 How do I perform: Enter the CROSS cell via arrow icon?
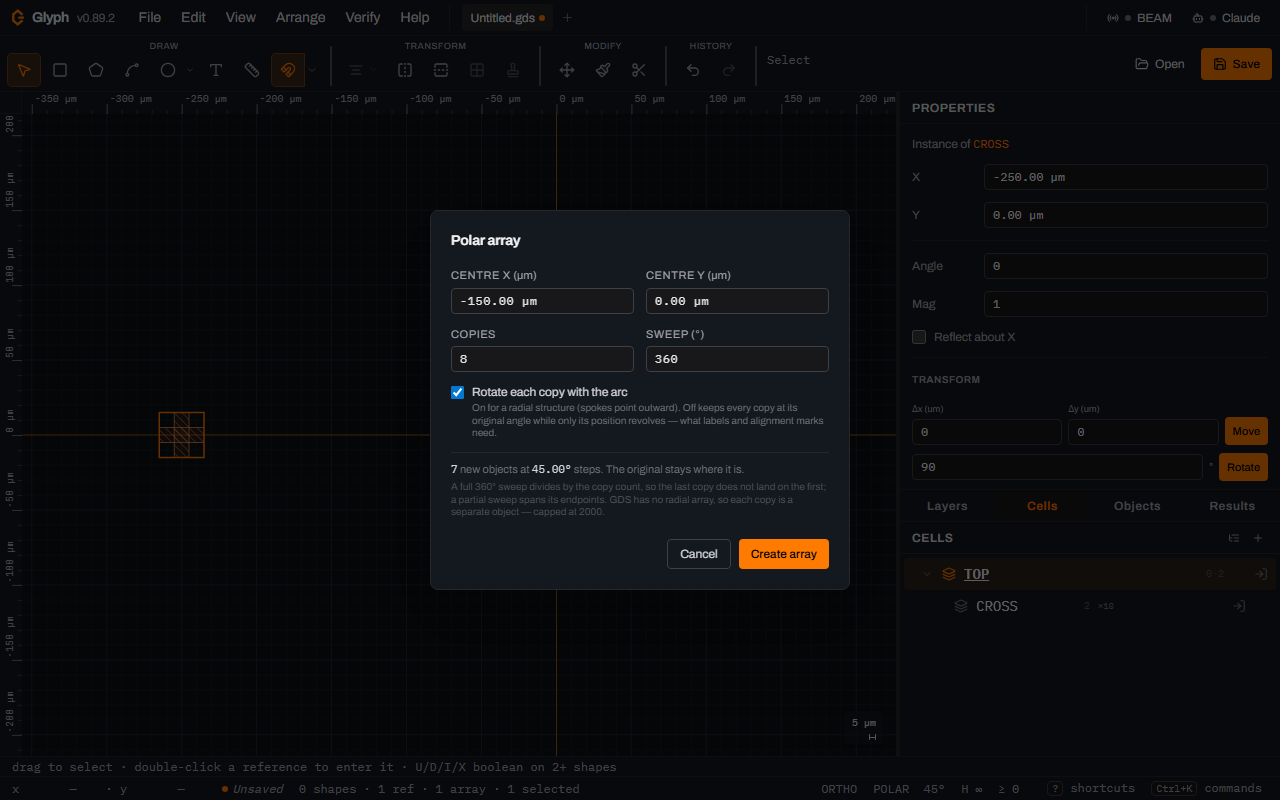pos(1239,606)
